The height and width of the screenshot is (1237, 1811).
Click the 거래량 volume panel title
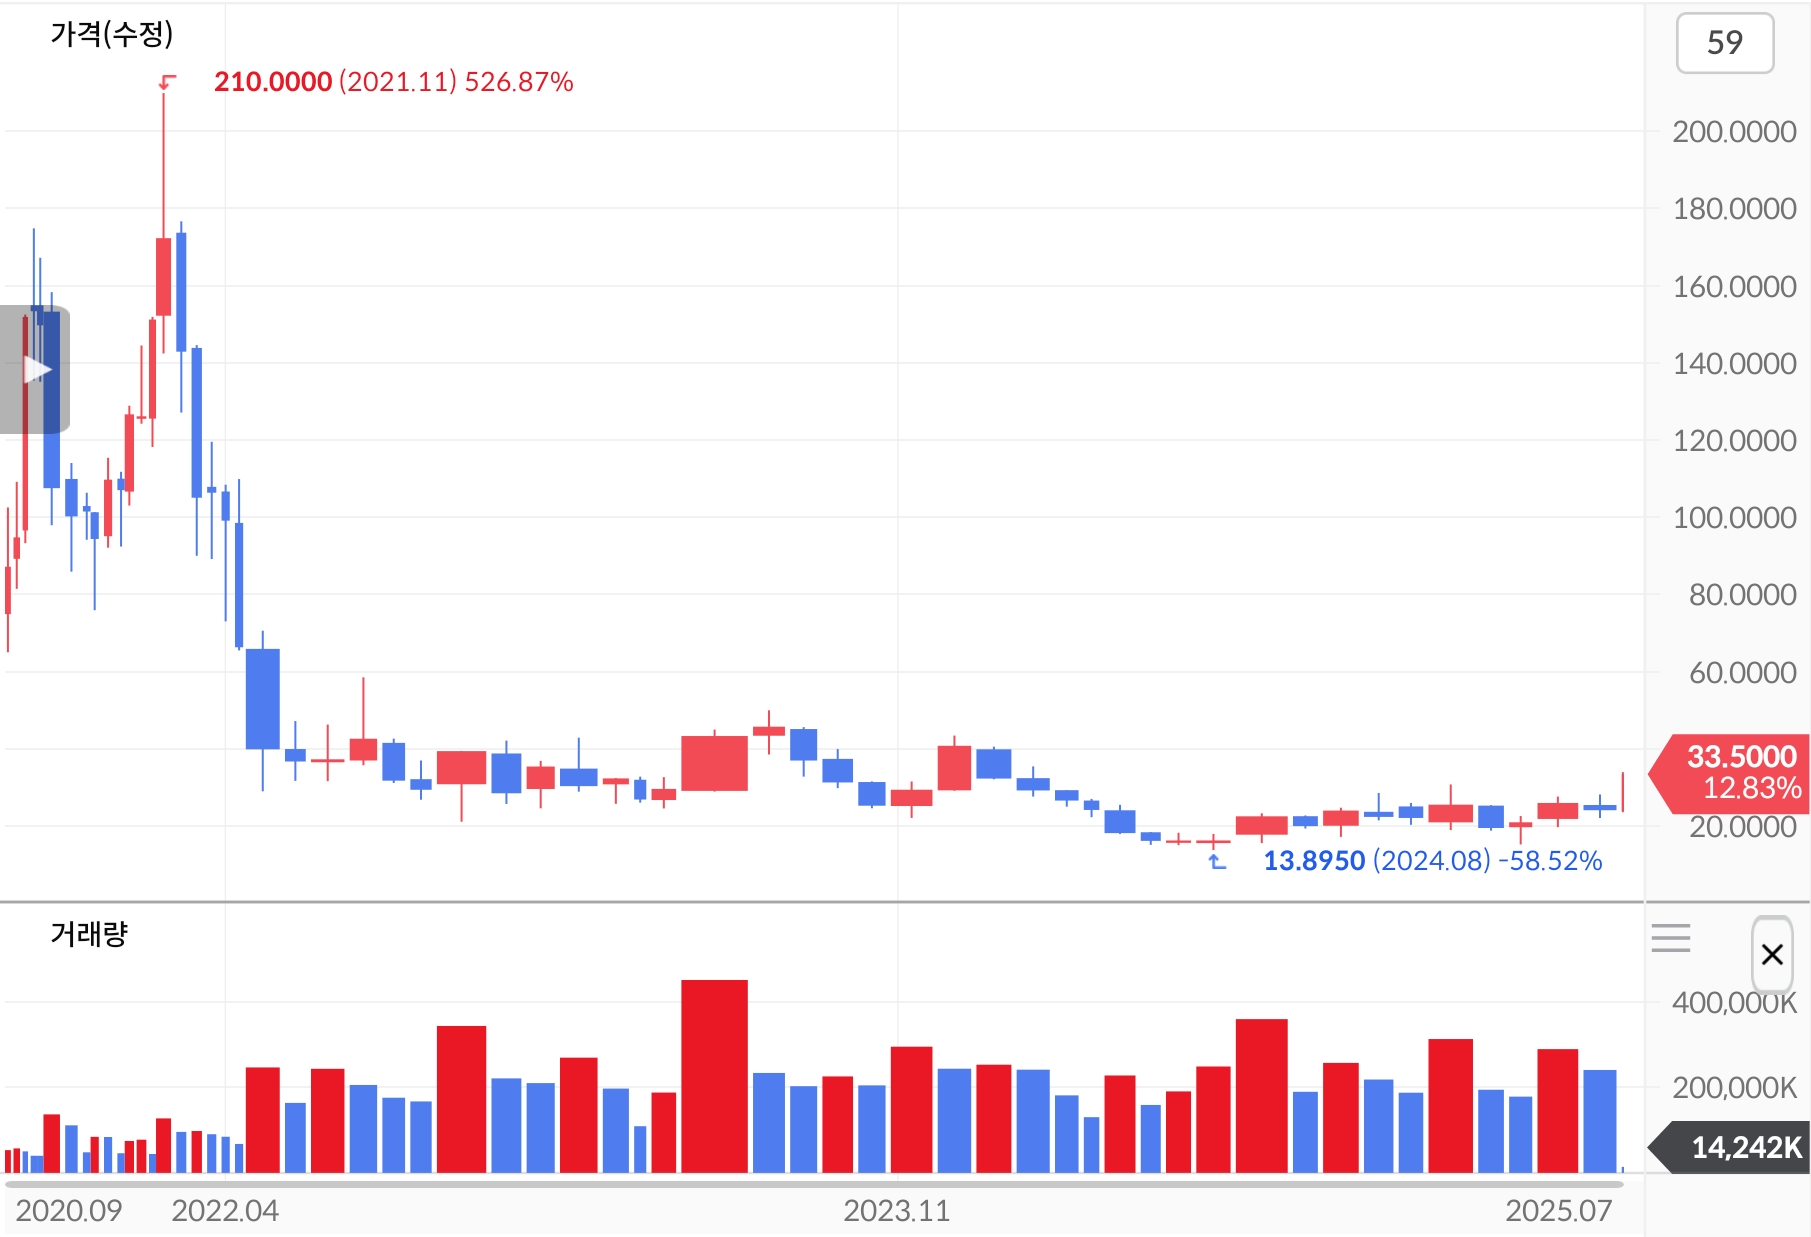click(89, 934)
